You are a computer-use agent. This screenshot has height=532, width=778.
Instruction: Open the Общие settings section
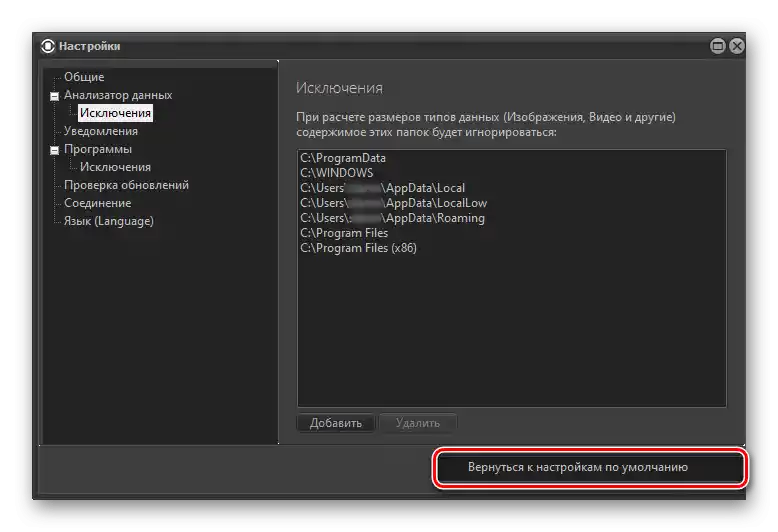pos(84,77)
